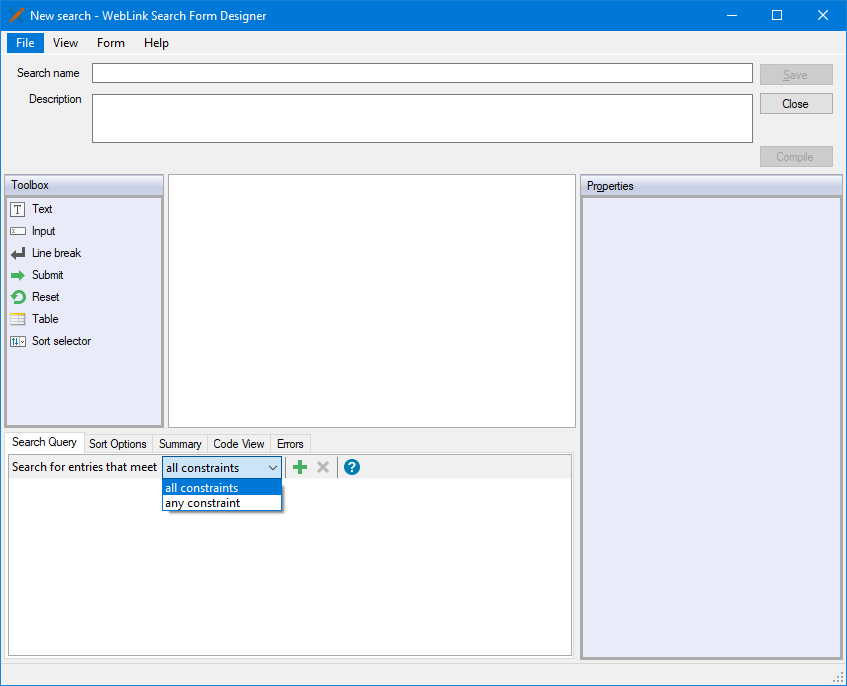Click the 'Search name' label
The width and height of the screenshot is (847, 686).
[x=48, y=73]
